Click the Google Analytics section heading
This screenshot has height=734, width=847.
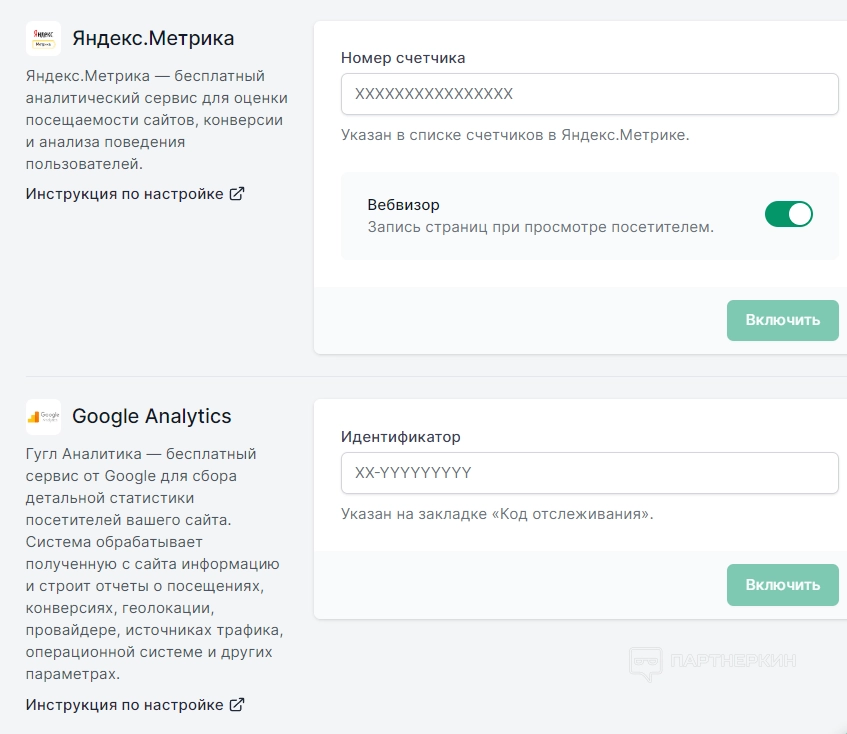[152, 417]
